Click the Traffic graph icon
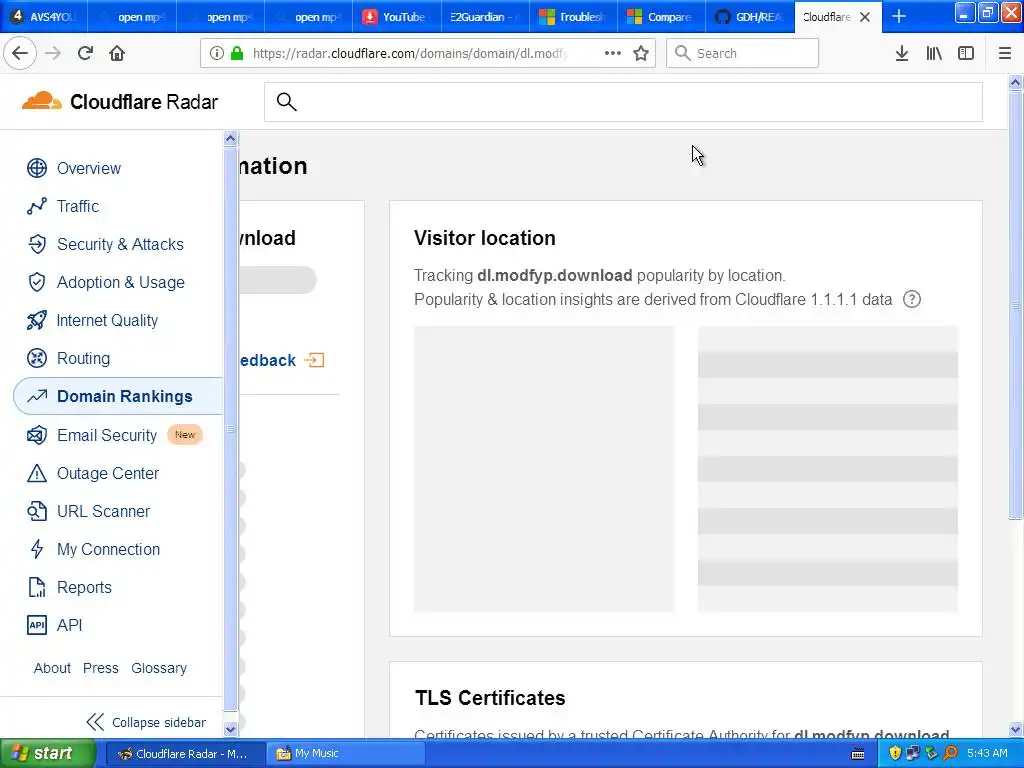Viewport: 1024px width, 768px height. (x=37, y=206)
